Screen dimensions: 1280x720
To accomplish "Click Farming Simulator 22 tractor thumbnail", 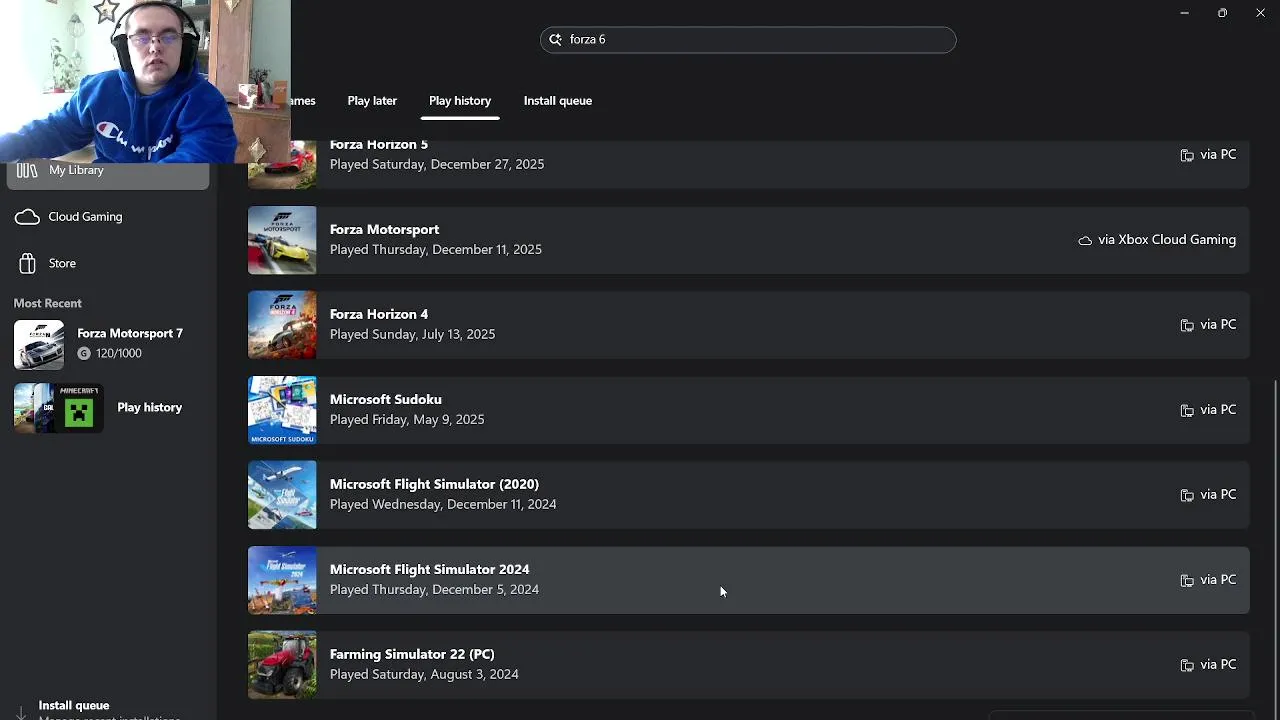I will pos(282,665).
